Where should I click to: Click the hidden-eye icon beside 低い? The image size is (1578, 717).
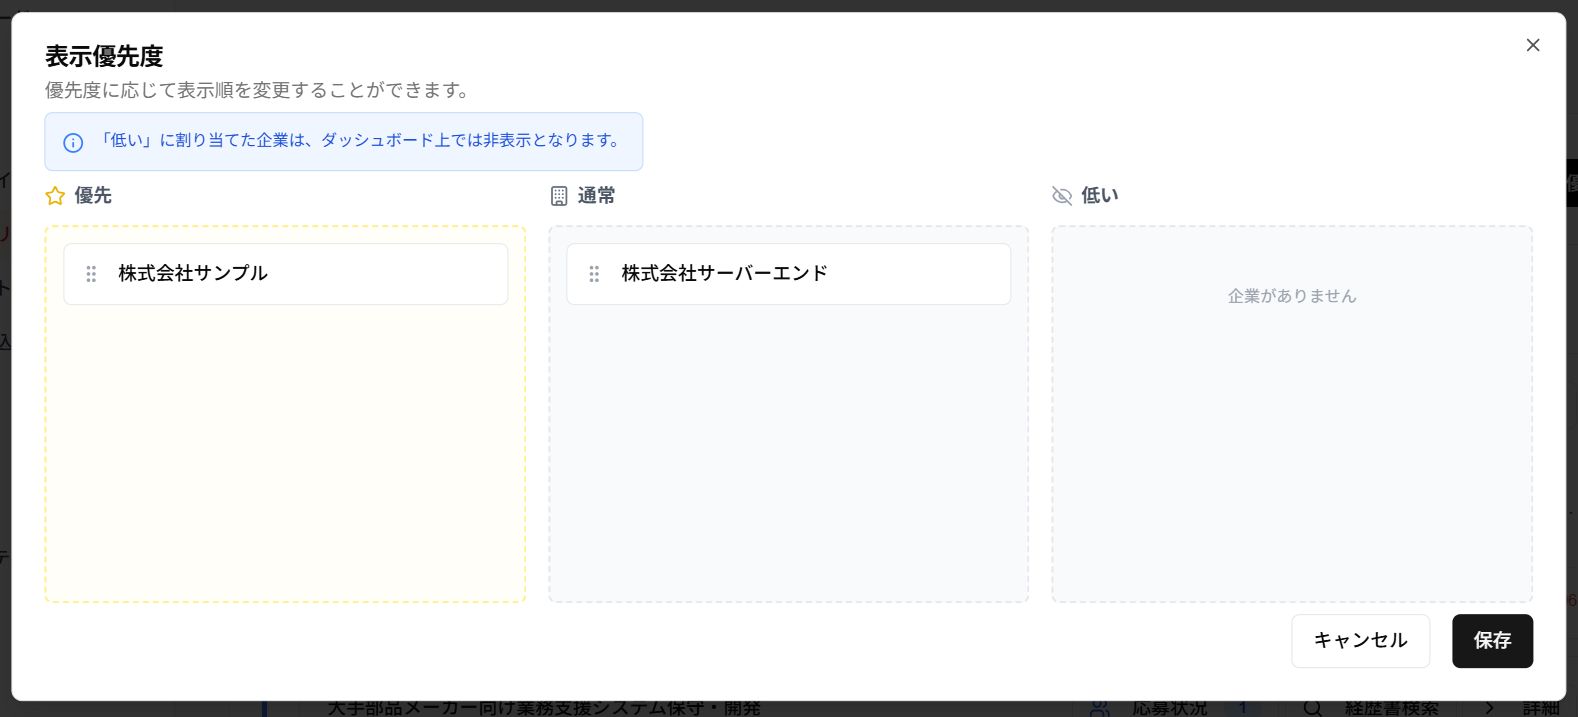(x=1062, y=196)
